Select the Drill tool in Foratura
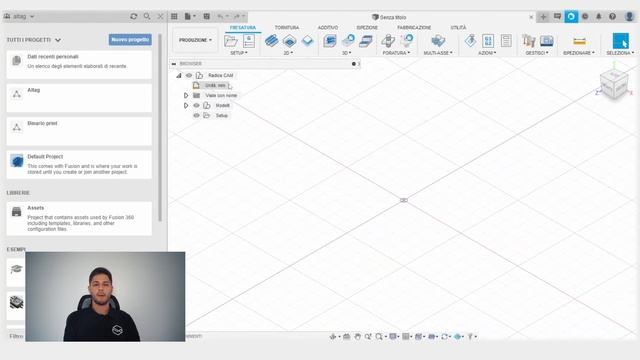Image resolution: width=640 pixels, height=360 pixels. [388, 41]
